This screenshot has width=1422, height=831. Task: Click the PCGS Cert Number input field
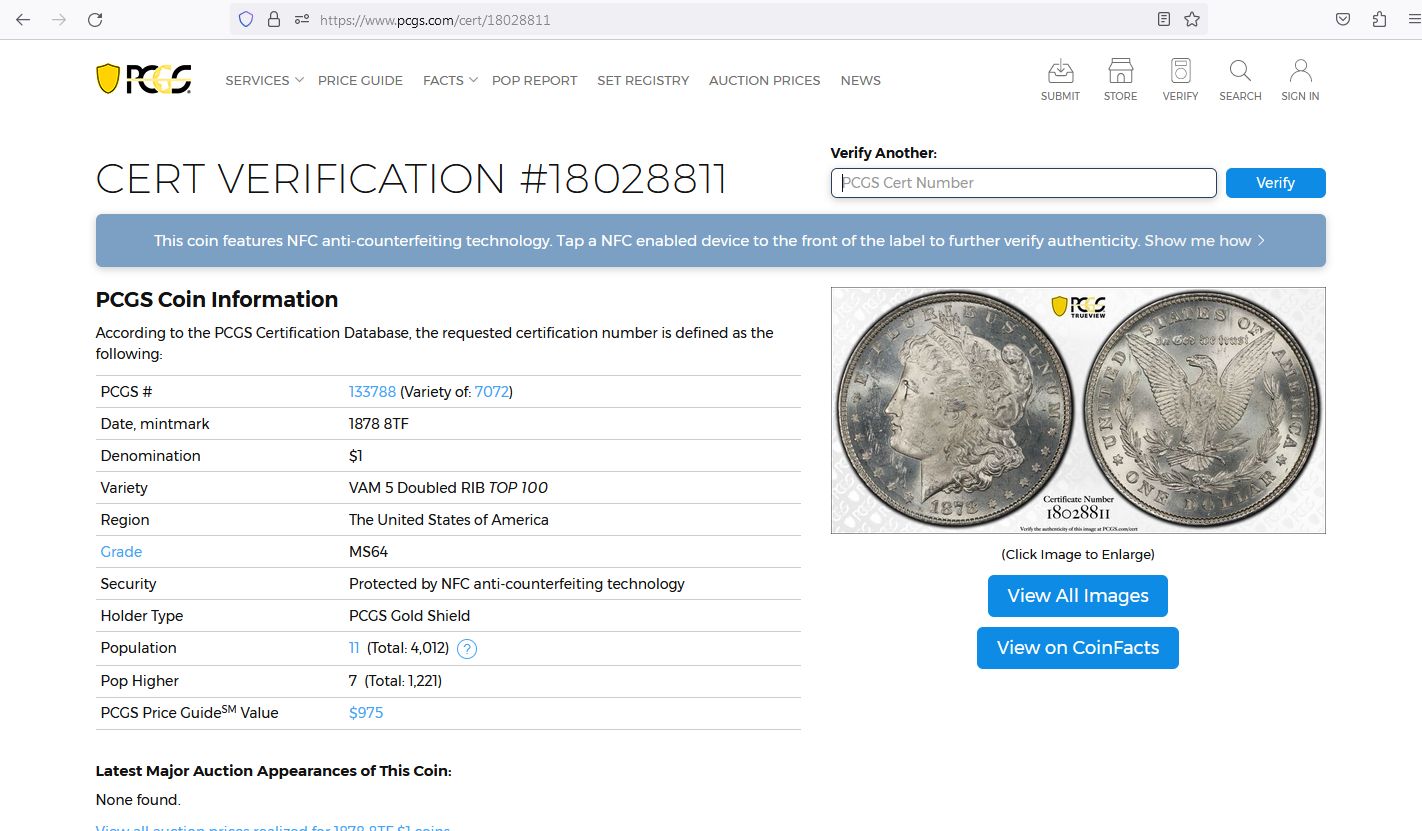(1023, 183)
